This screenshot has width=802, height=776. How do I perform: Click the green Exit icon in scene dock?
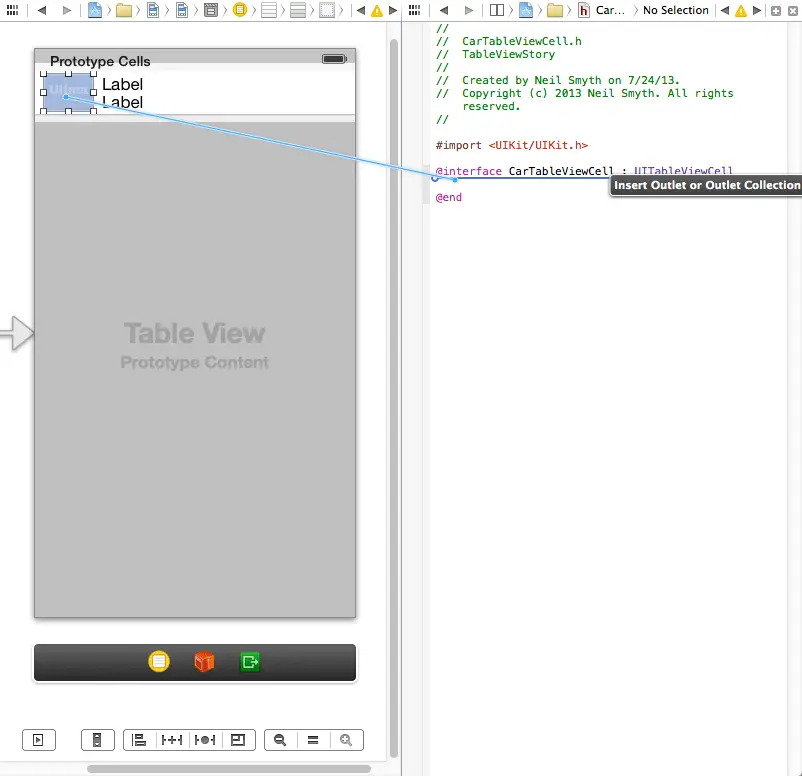pos(250,661)
